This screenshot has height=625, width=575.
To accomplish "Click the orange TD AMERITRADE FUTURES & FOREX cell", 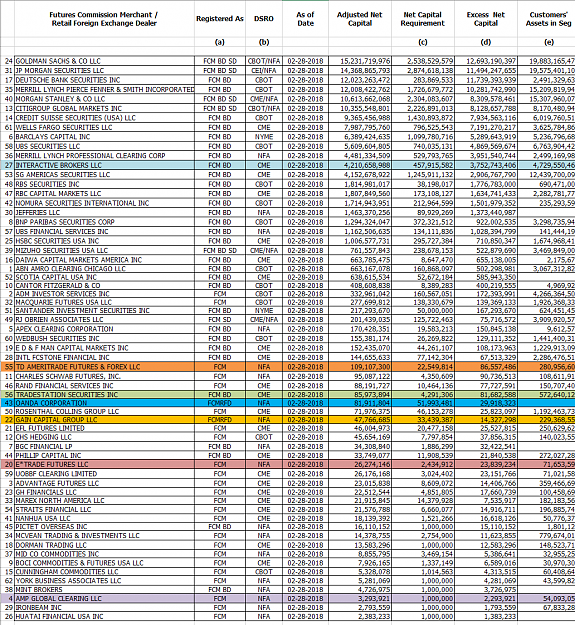I will (x=104, y=367).
